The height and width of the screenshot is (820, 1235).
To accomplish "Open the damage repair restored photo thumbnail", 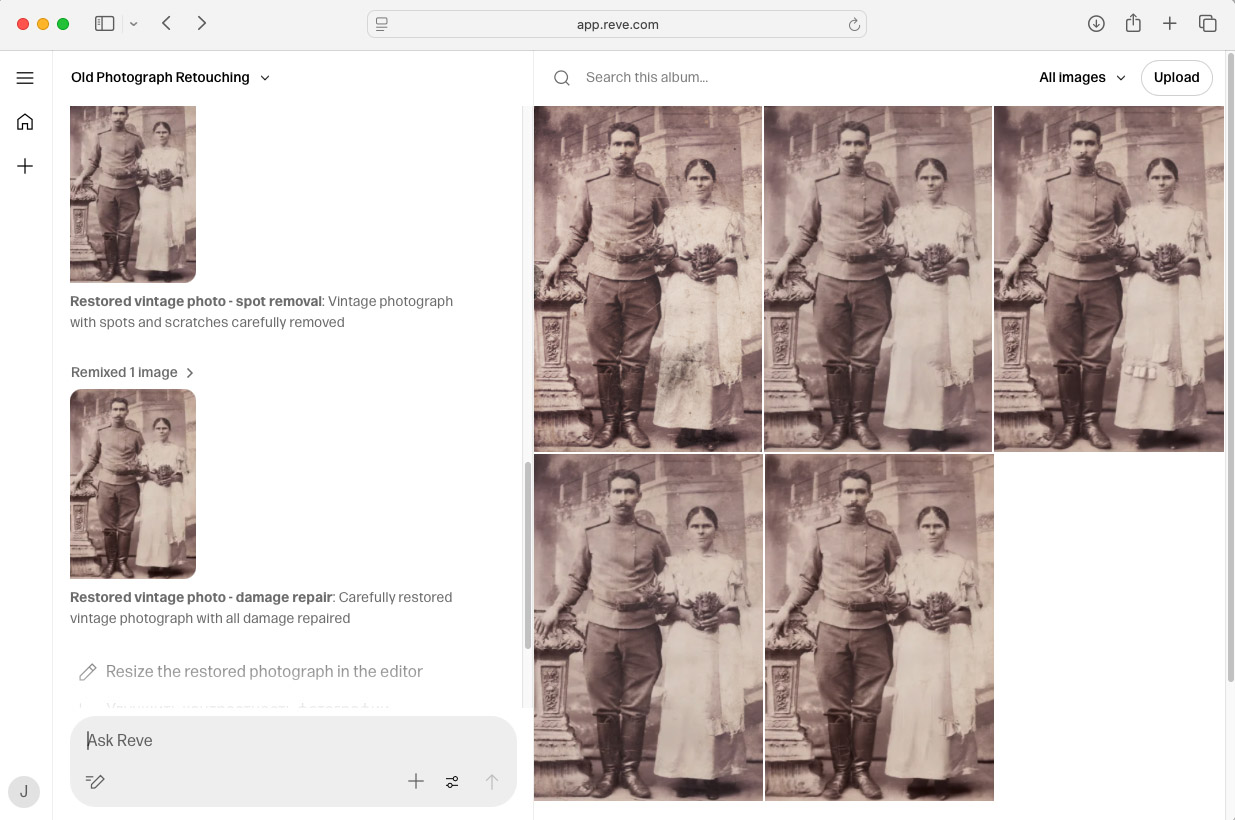I will pyautogui.click(x=133, y=484).
